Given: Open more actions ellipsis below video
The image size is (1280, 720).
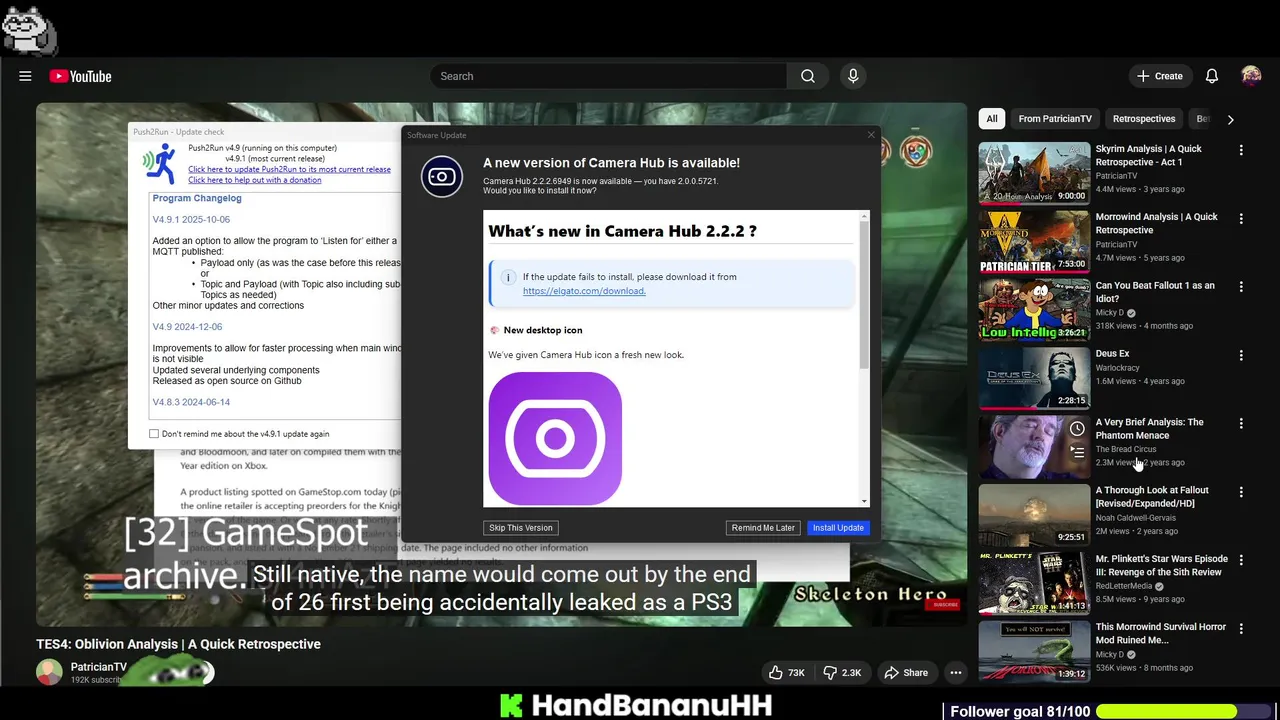Looking at the screenshot, I should [x=956, y=673].
